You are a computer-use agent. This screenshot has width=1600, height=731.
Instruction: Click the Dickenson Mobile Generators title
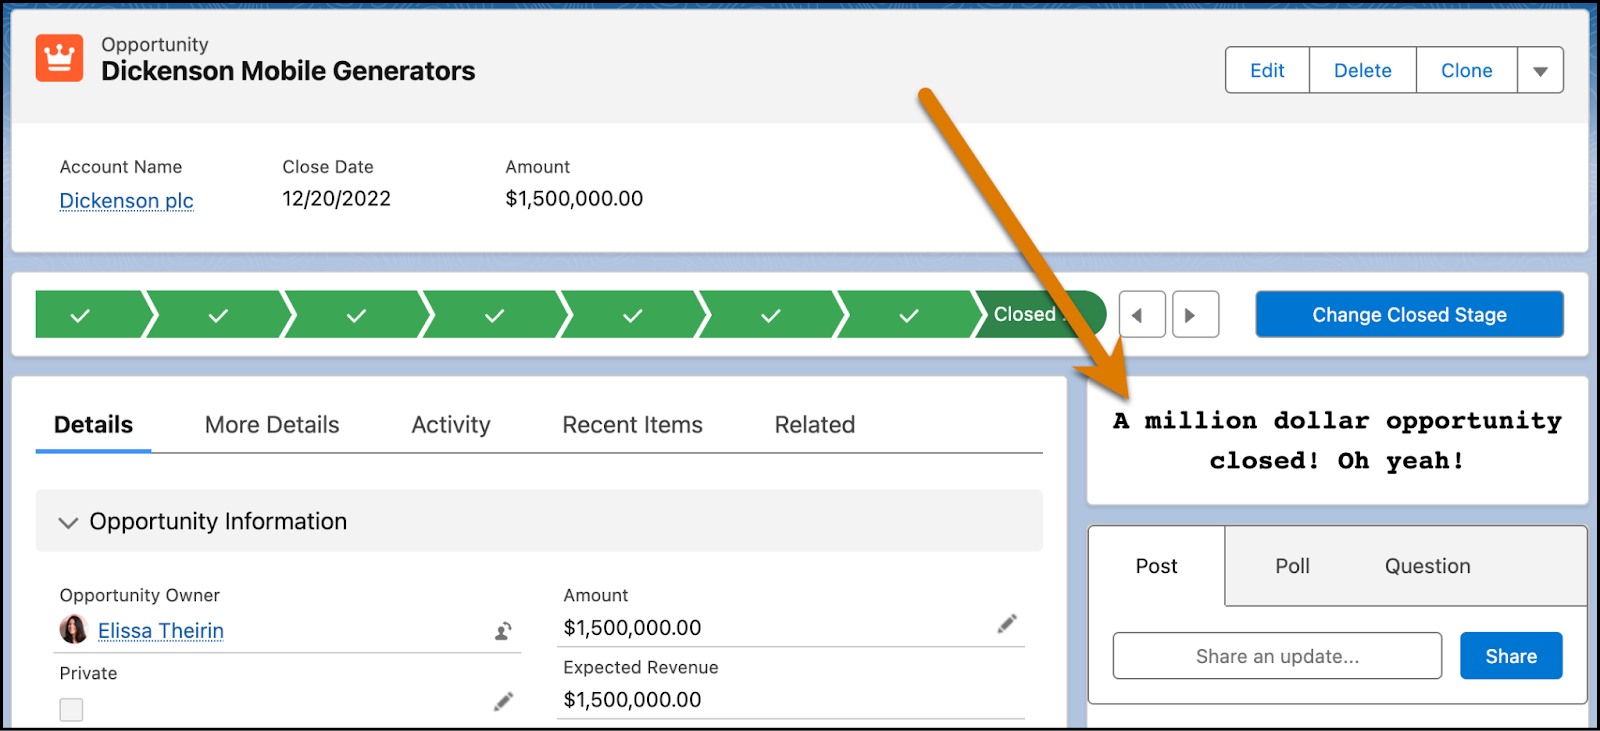288,71
